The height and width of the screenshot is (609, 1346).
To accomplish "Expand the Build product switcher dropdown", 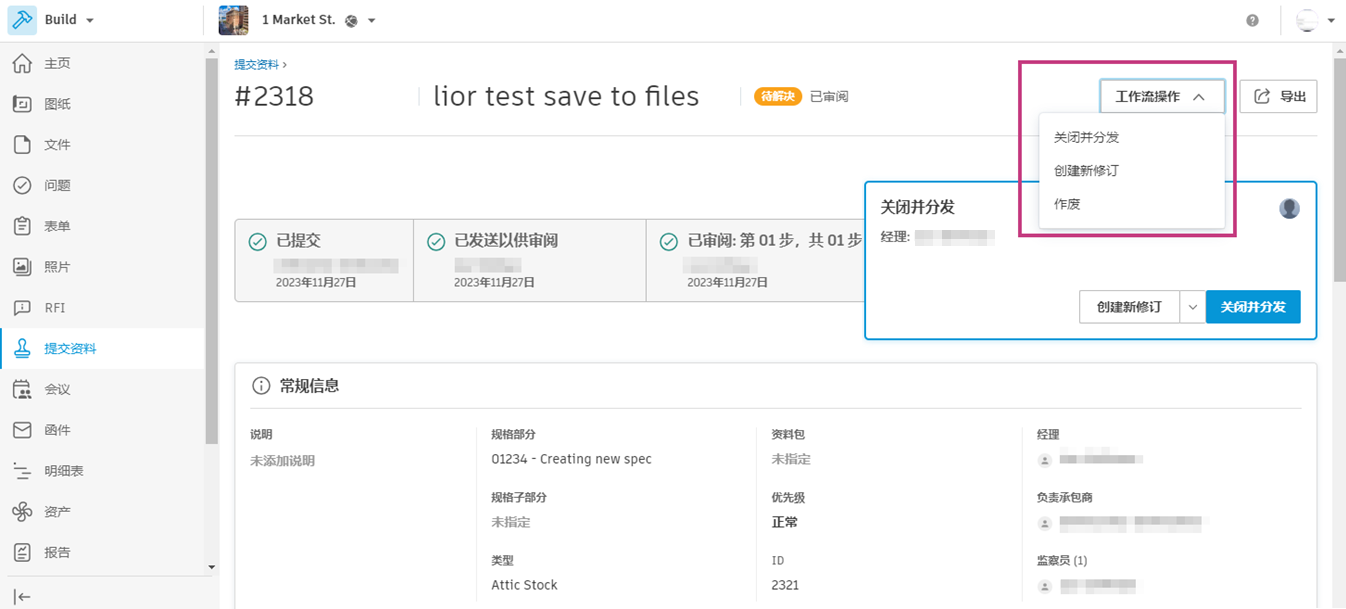I will (90, 21).
